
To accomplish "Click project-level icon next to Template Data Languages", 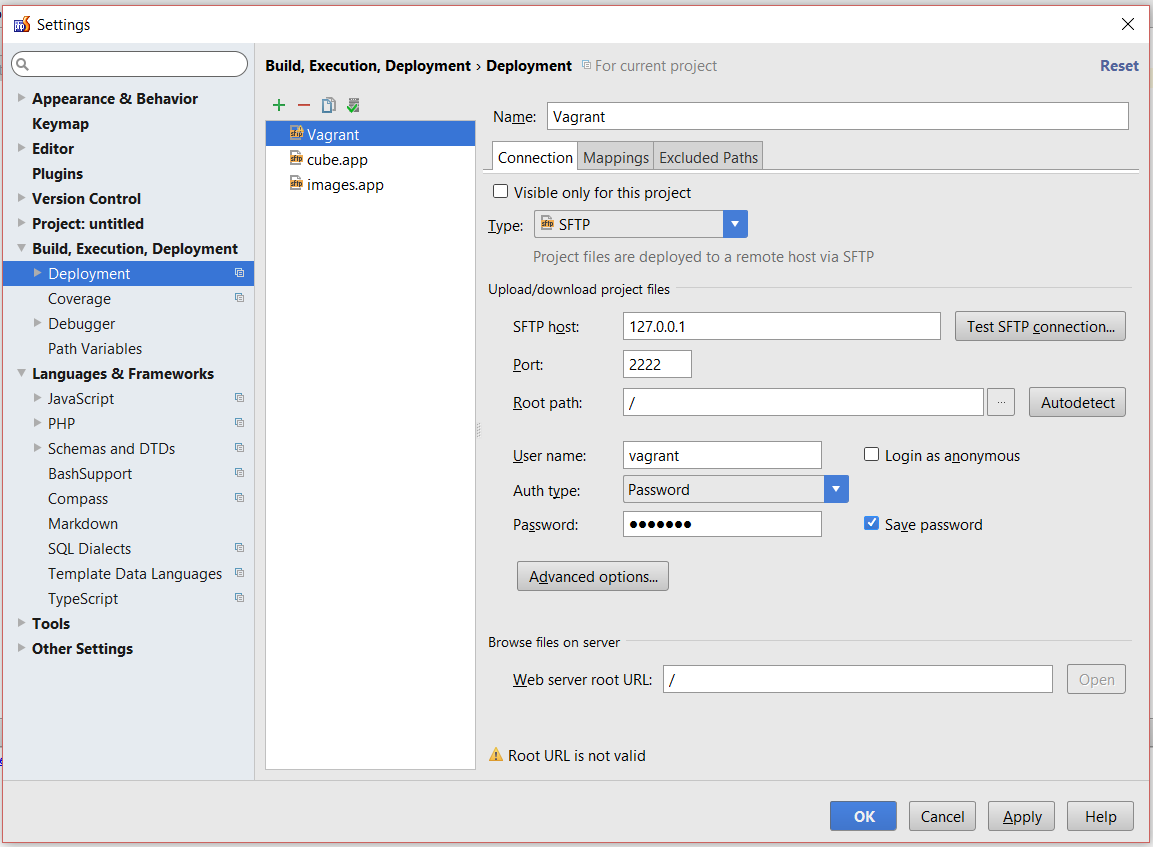I will 239,573.
